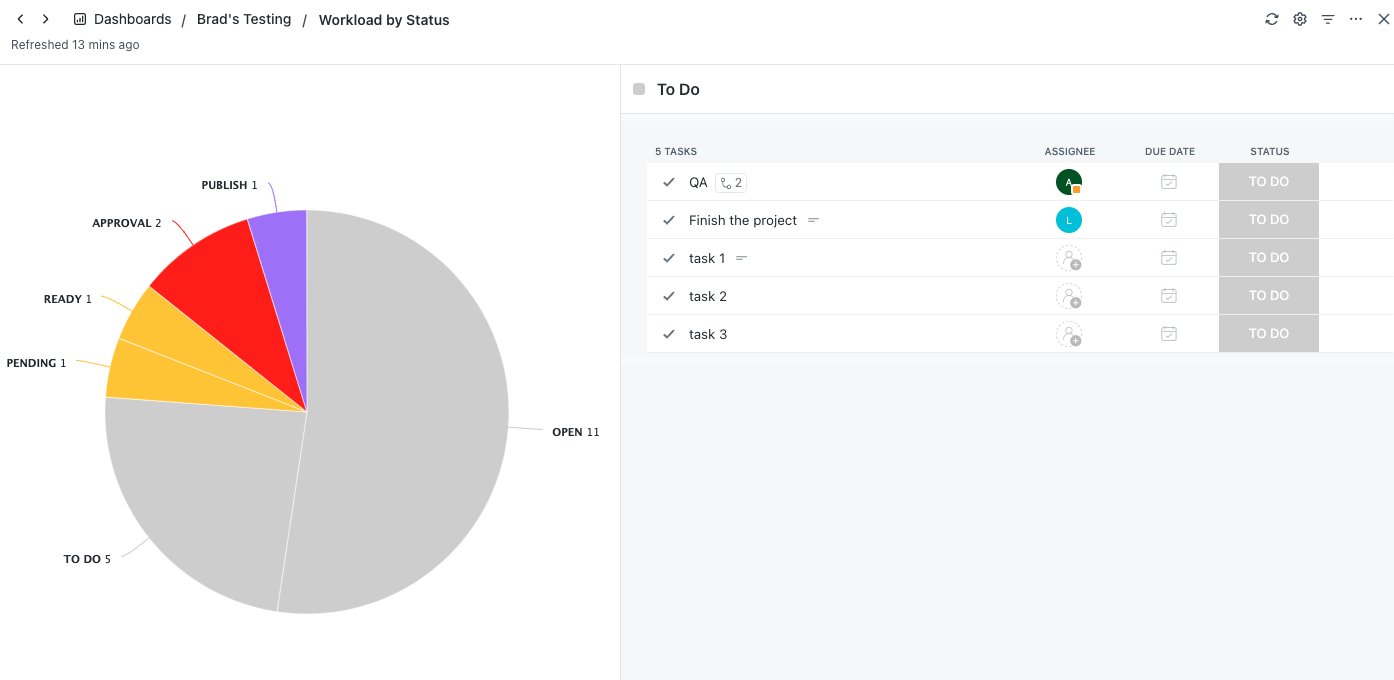This screenshot has width=1394, height=680.
Task: Select the To Do card checkbox
Action: coord(638,88)
